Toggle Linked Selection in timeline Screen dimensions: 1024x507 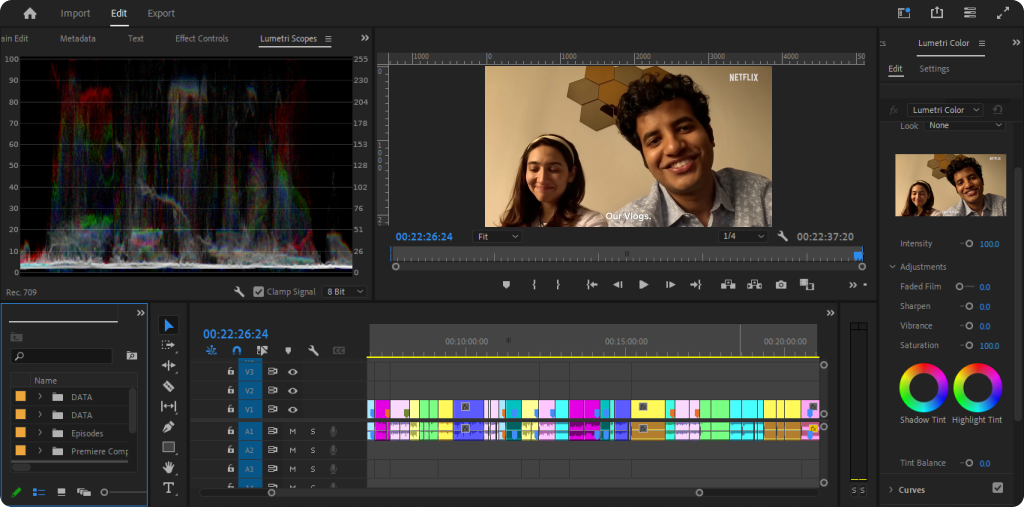[x=262, y=351]
